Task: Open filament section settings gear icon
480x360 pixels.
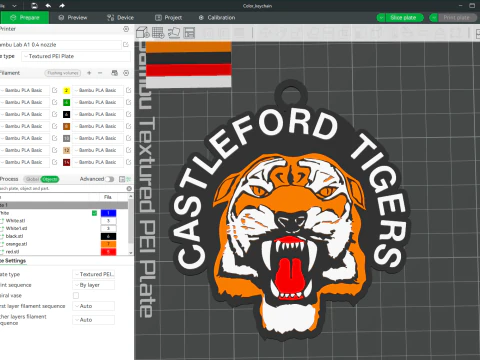Action: tap(126, 73)
